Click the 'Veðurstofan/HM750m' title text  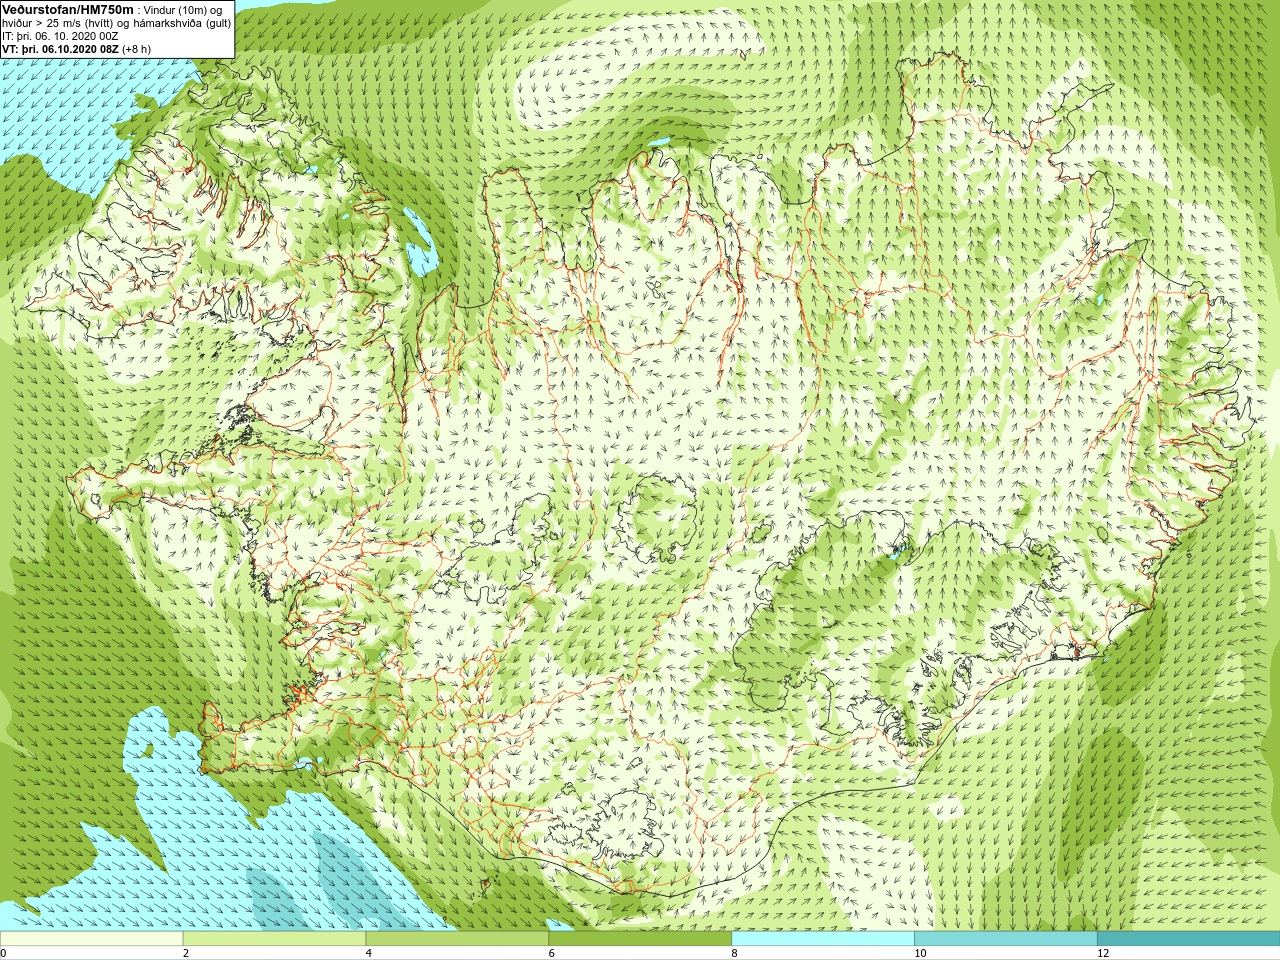(68, 9)
